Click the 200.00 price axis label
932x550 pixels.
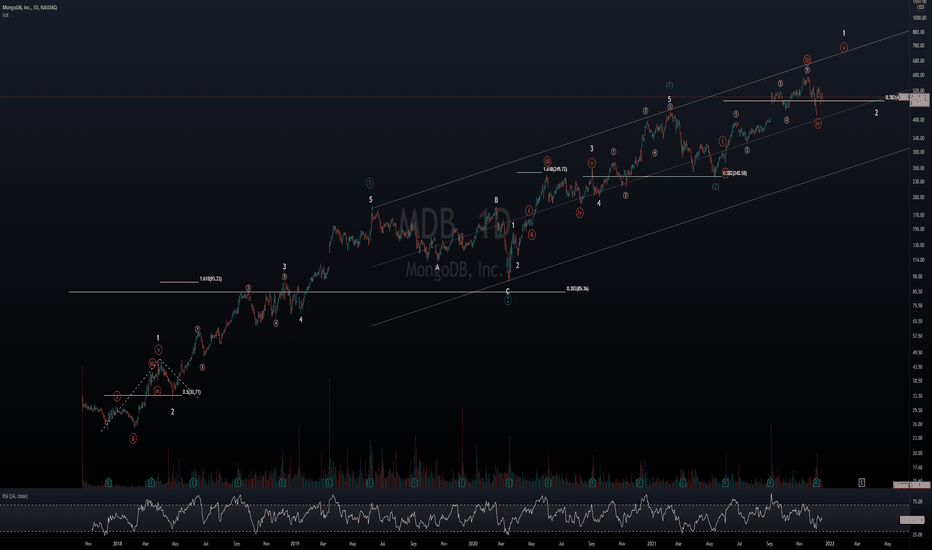click(918, 197)
